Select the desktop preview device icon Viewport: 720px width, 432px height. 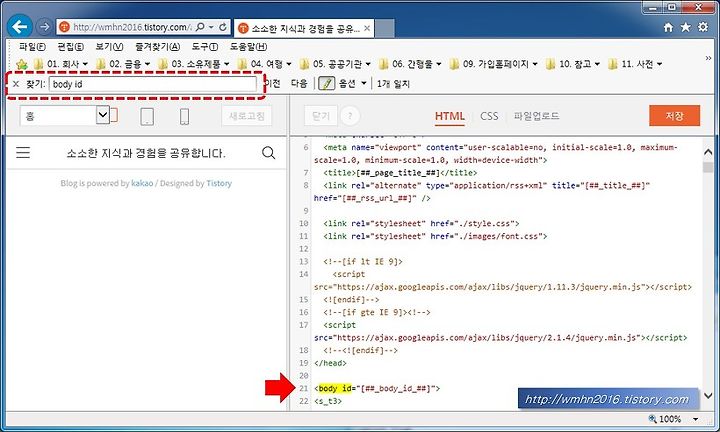pos(114,115)
